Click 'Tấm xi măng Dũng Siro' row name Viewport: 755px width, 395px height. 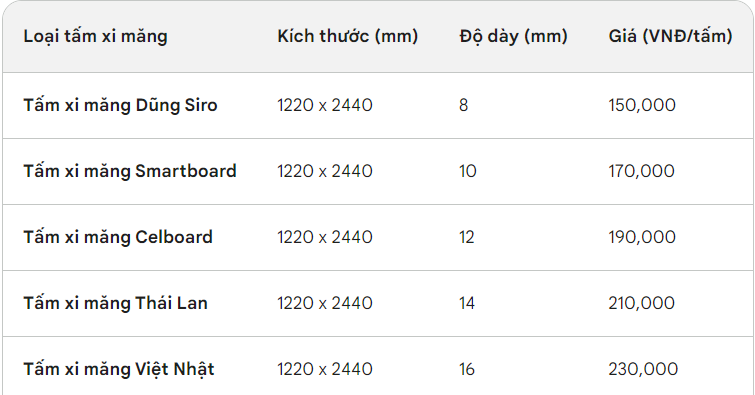point(120,105)
